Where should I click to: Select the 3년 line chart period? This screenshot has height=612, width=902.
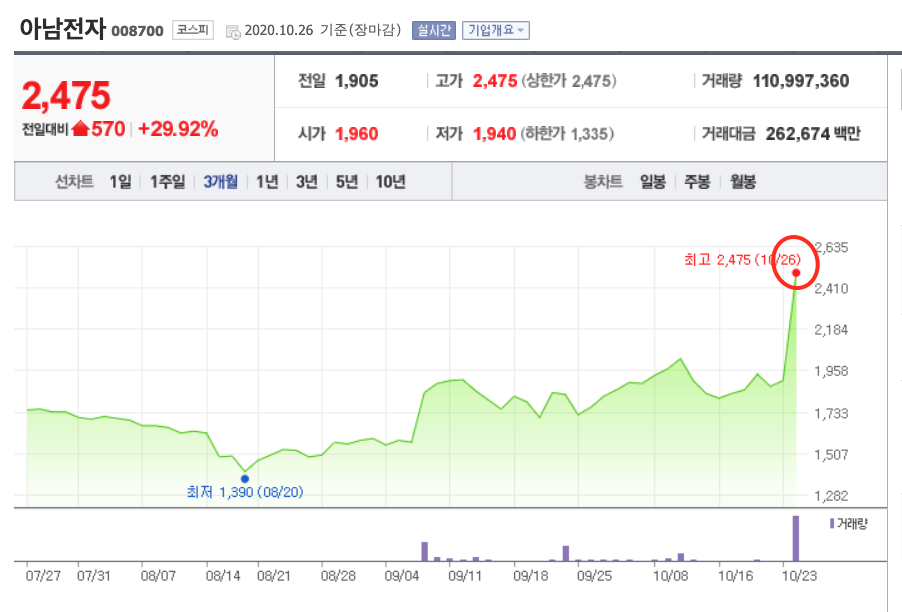point(307,182)
